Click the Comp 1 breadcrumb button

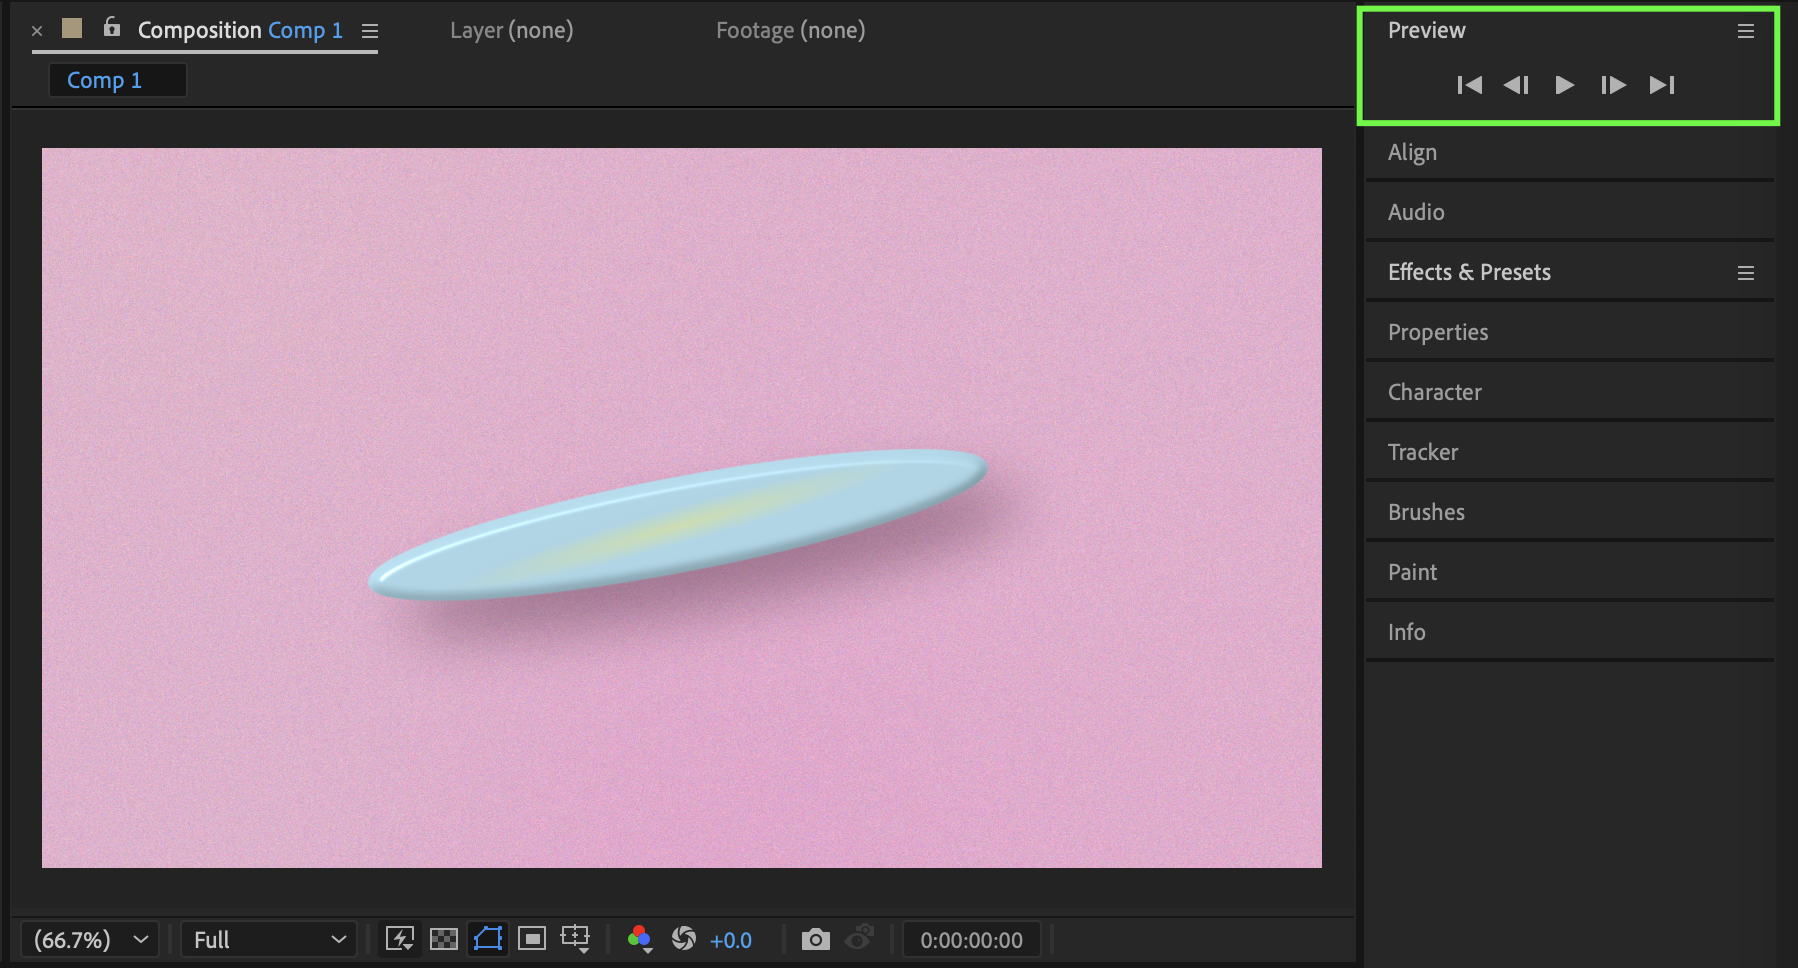click(x=117, y=80)
